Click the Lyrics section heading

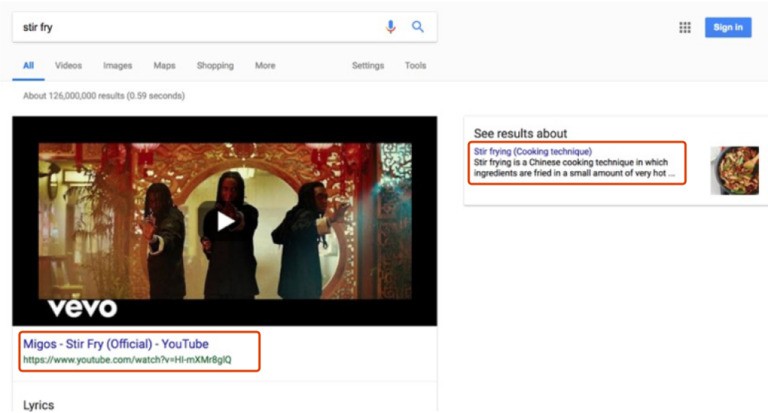pyautogui.click(x=39, y=405)
